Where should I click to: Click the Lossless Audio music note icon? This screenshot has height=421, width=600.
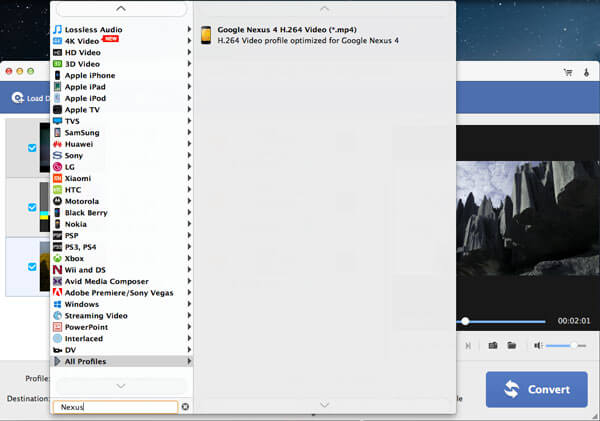pyautogui.click(x=57, y=29)
